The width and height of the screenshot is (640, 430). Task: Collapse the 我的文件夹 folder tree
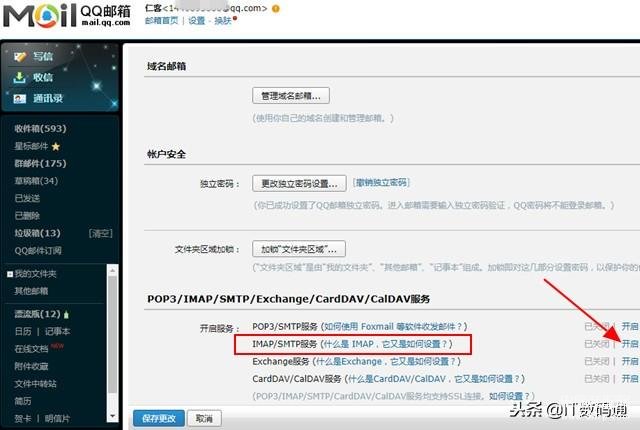(x=10, y=274)
